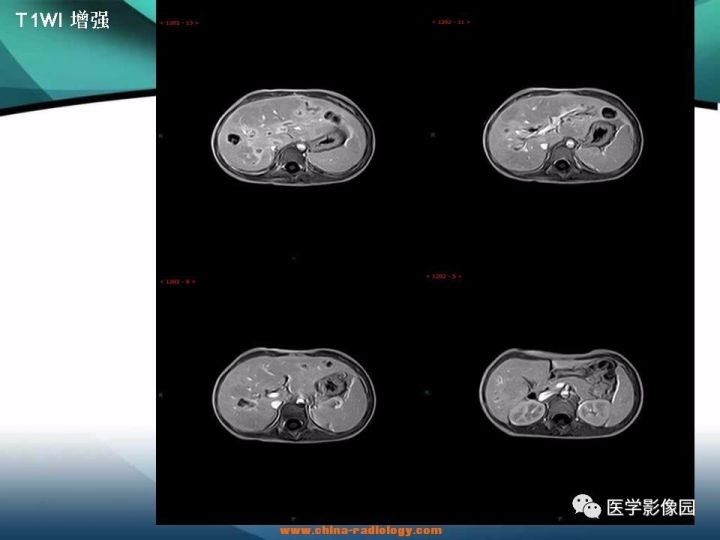The width and height of the screenshot is (720, 540).
Task: Click the right arrow beside 1202 - 13
Action: point(197,22)
